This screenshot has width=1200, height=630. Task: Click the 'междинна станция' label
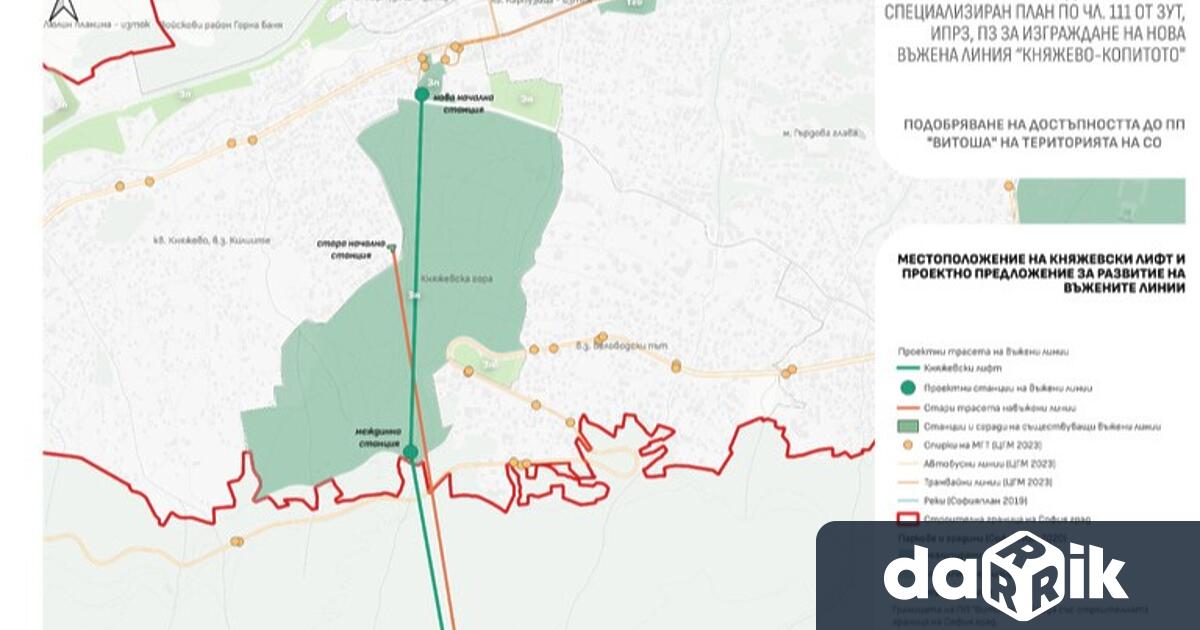pyautogui.click(x=378, y=438)
